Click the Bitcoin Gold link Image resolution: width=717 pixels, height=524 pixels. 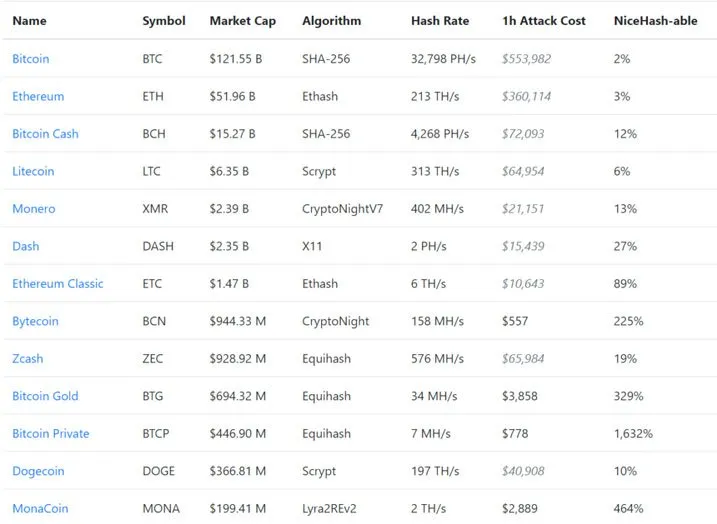point(45,396)
